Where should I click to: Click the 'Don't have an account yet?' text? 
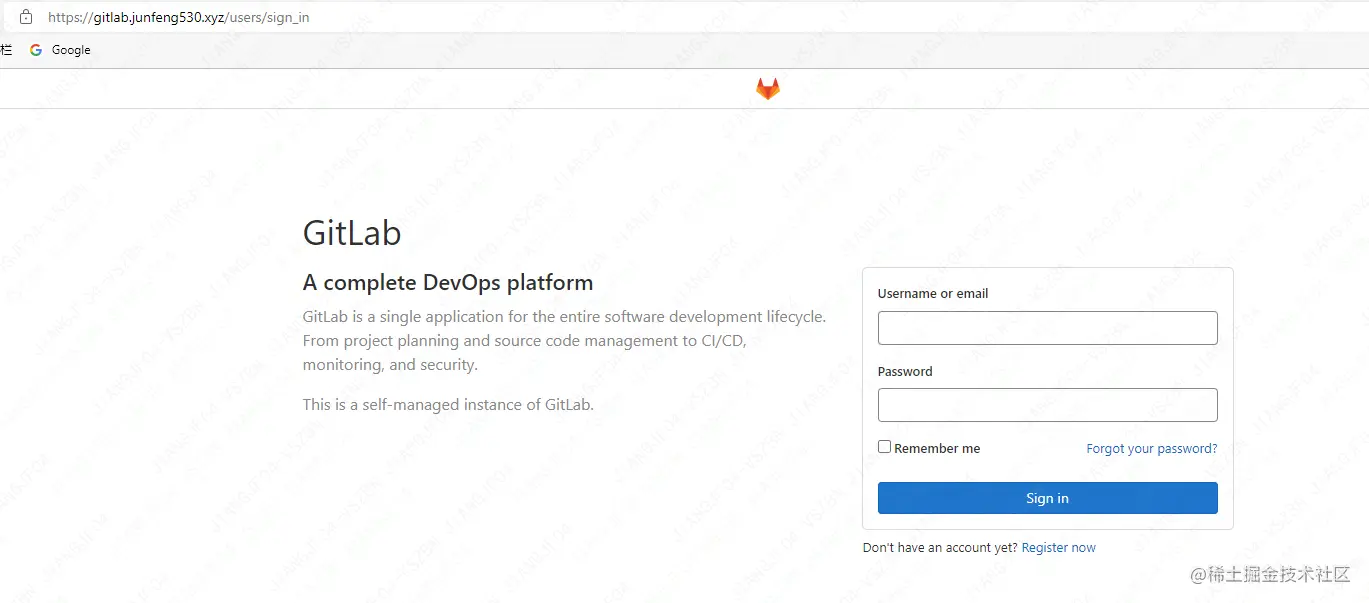(x=940, y=548)
